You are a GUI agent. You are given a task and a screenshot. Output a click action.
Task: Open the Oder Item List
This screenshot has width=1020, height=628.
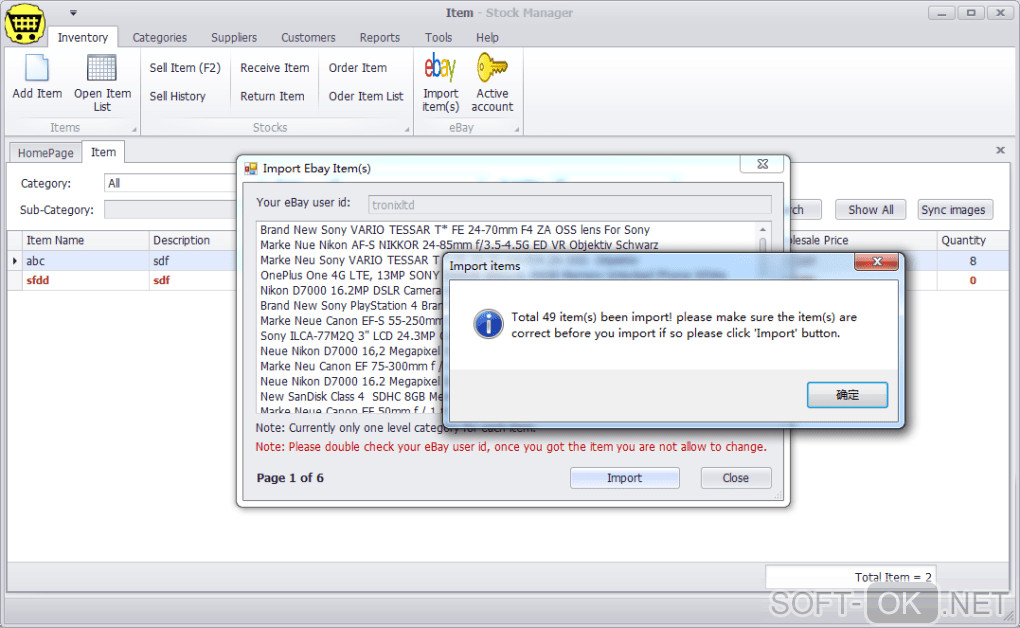(366, 96)
